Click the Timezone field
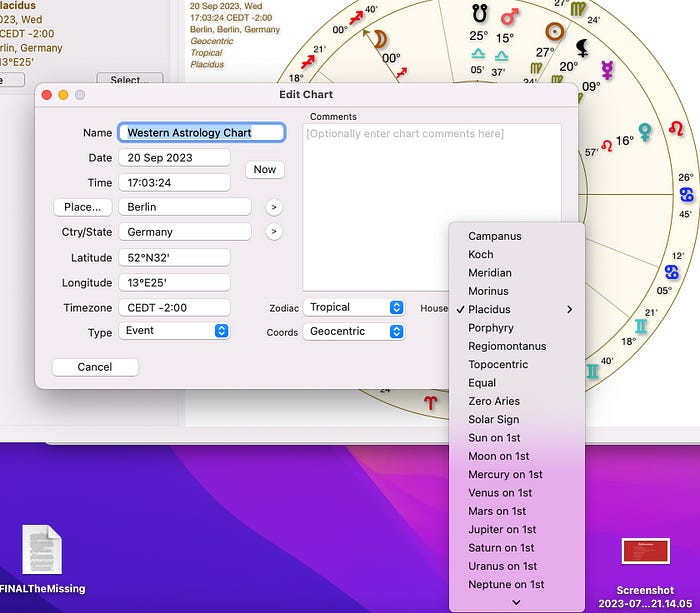Screen dimensions: 700x613 pyautogui.click(x=175, y=308)
